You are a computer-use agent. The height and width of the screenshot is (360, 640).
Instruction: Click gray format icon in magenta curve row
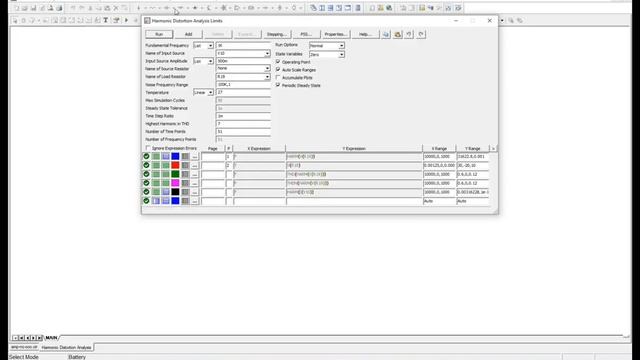(x=185, y=183)
